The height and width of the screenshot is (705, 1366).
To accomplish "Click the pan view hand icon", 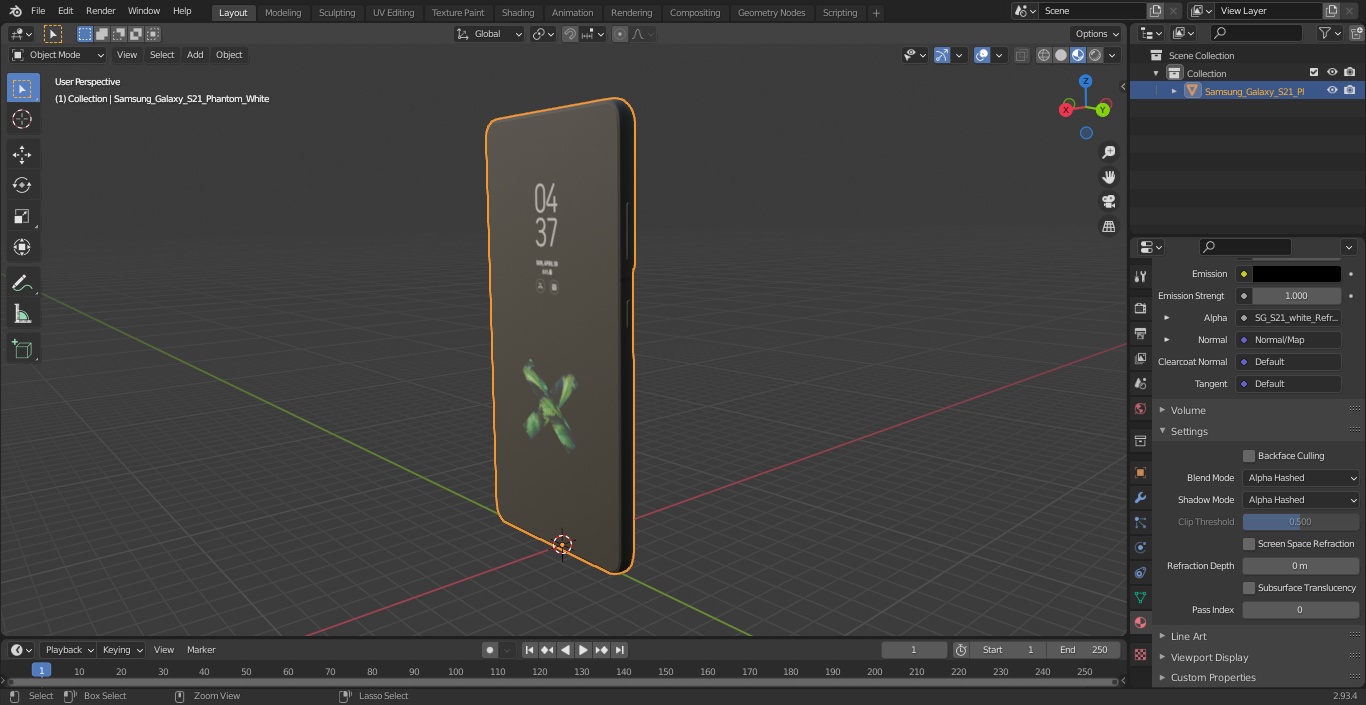I will pyautogui.click(x=1108, y=177).
